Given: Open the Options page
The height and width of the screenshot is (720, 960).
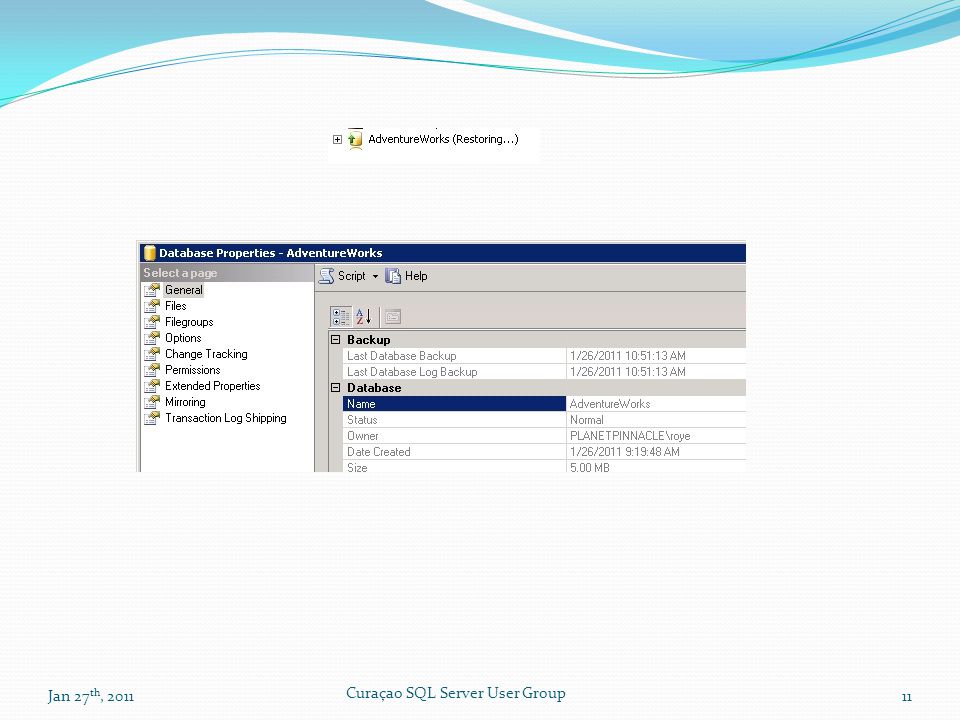Looking at the screenshot, I should tap(183, 338).
